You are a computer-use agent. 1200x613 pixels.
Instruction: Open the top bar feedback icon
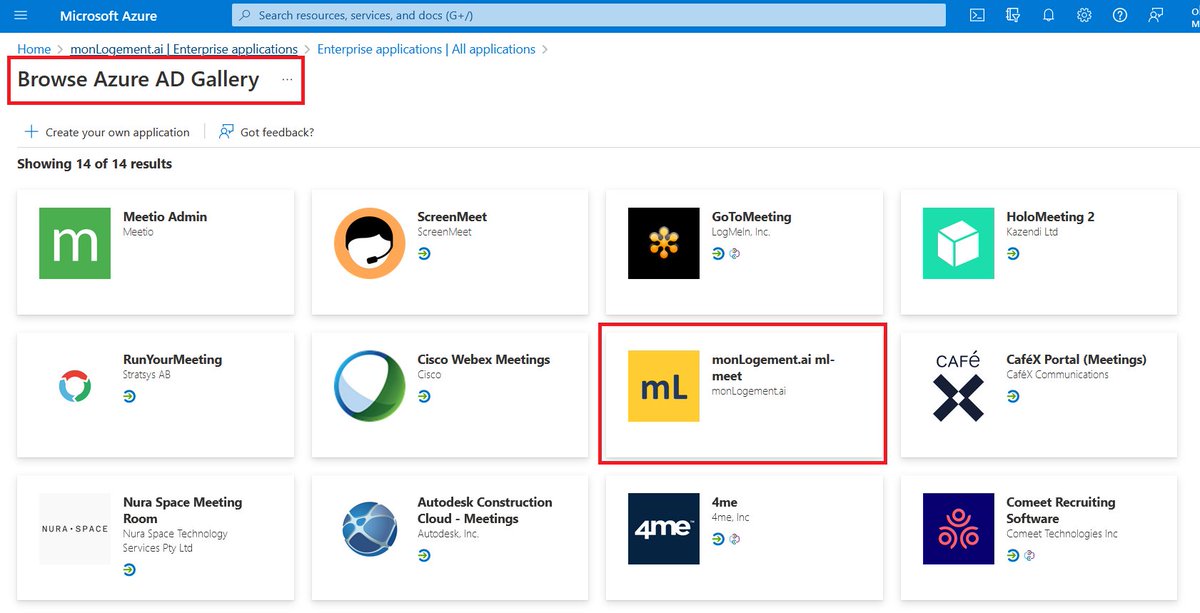click(1156, 15)
